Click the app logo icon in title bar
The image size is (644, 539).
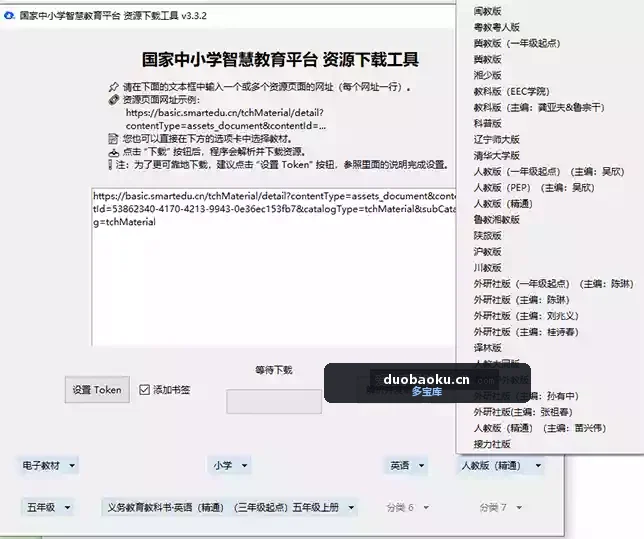(x=9, y=16)
